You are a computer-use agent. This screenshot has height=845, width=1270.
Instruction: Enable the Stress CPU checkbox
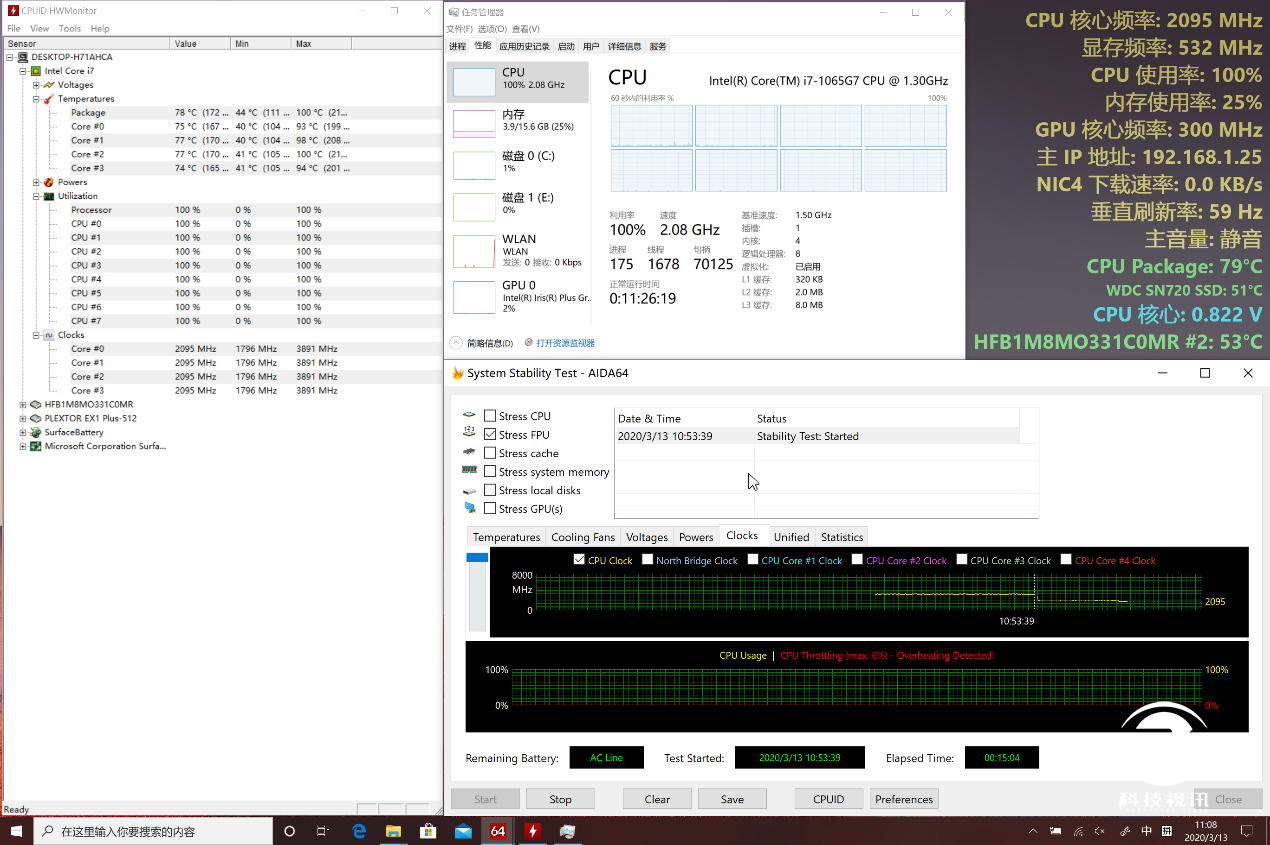click(x=490, y=416)
